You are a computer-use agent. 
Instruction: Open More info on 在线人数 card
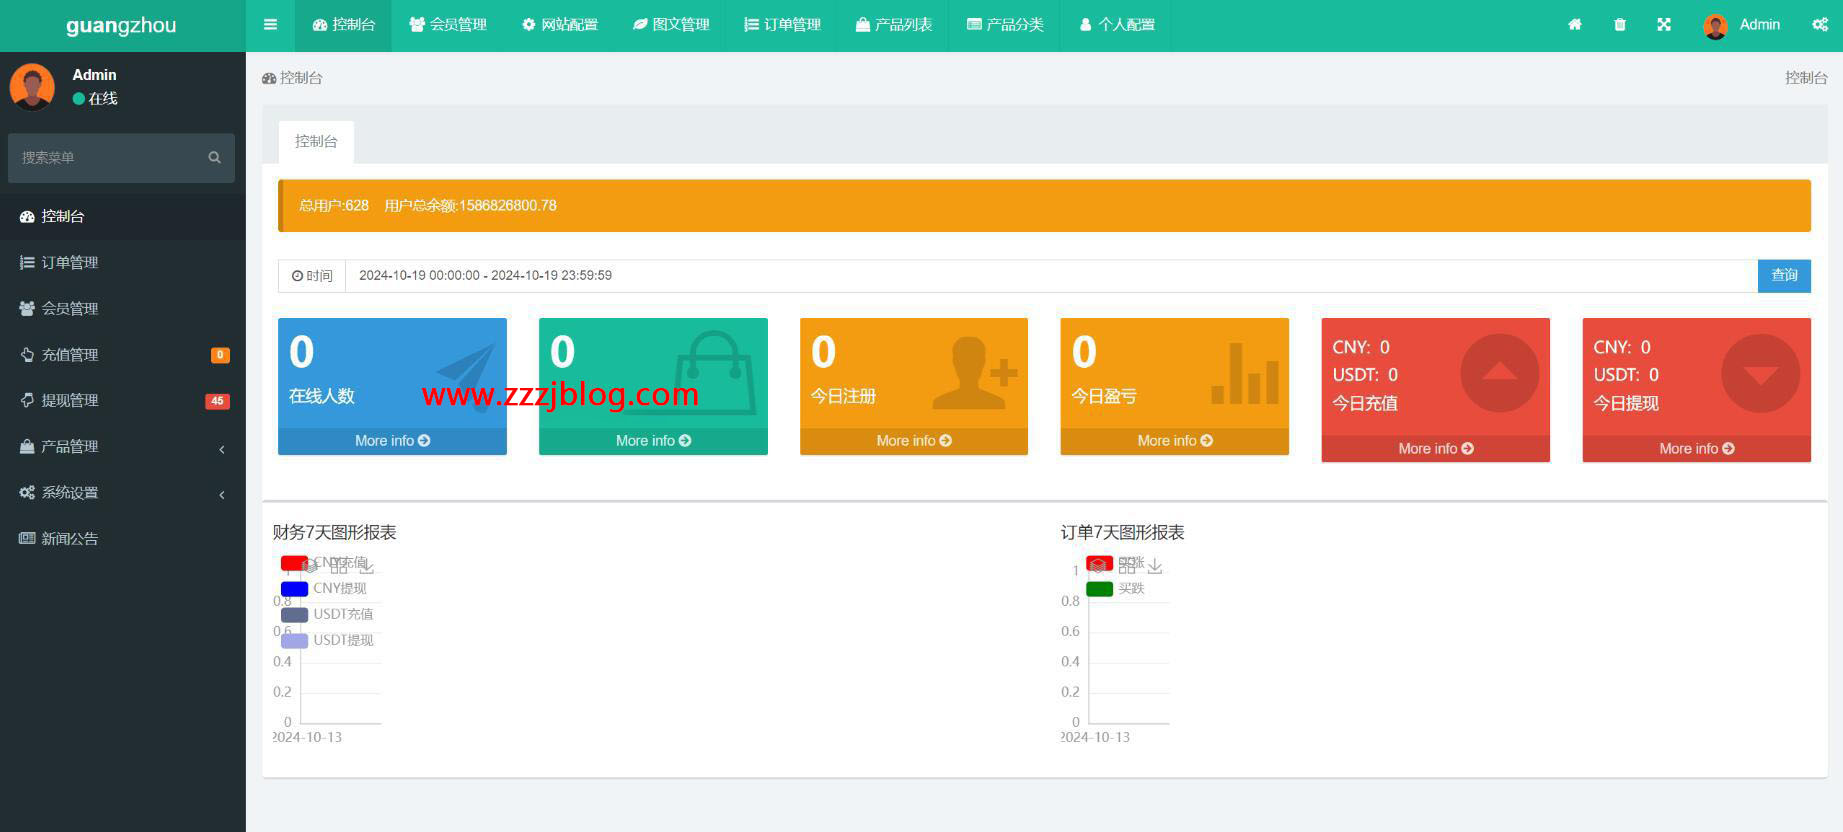click(x=392, y=441)
